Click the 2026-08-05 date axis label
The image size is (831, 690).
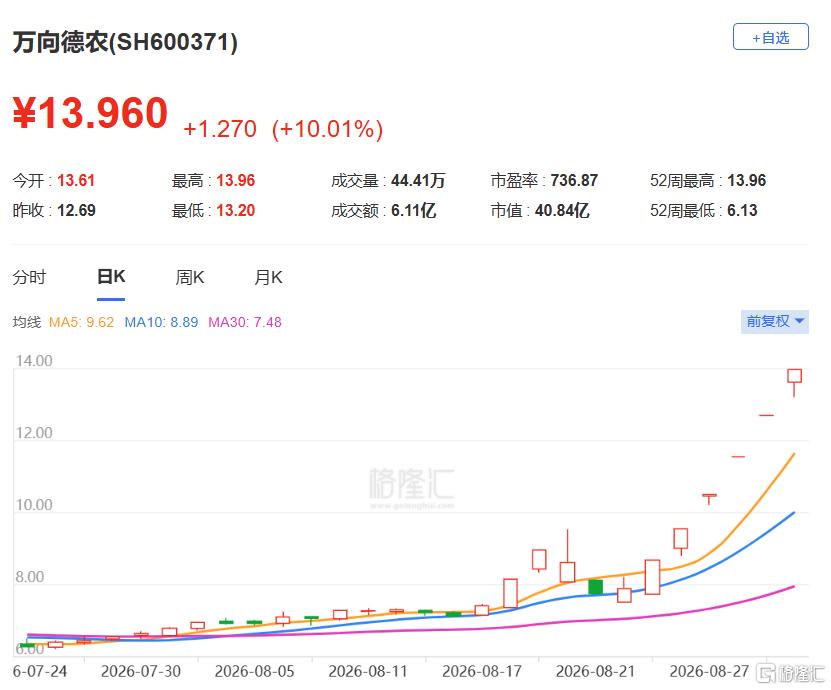click(254, 671)
